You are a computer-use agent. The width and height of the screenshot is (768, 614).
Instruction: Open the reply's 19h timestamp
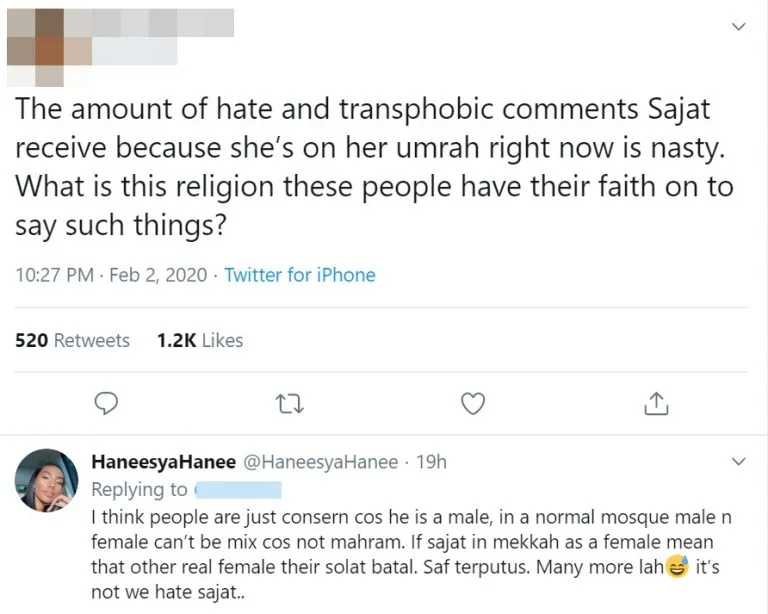pos(432,462)
